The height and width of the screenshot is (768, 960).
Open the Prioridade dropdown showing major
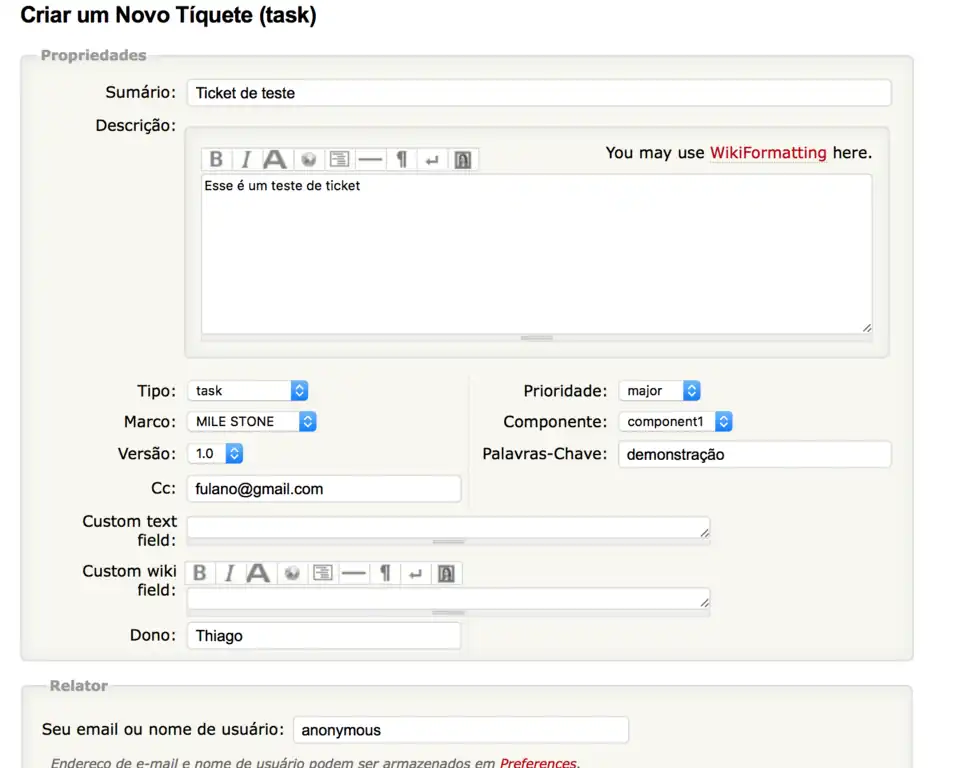(659, 391)
